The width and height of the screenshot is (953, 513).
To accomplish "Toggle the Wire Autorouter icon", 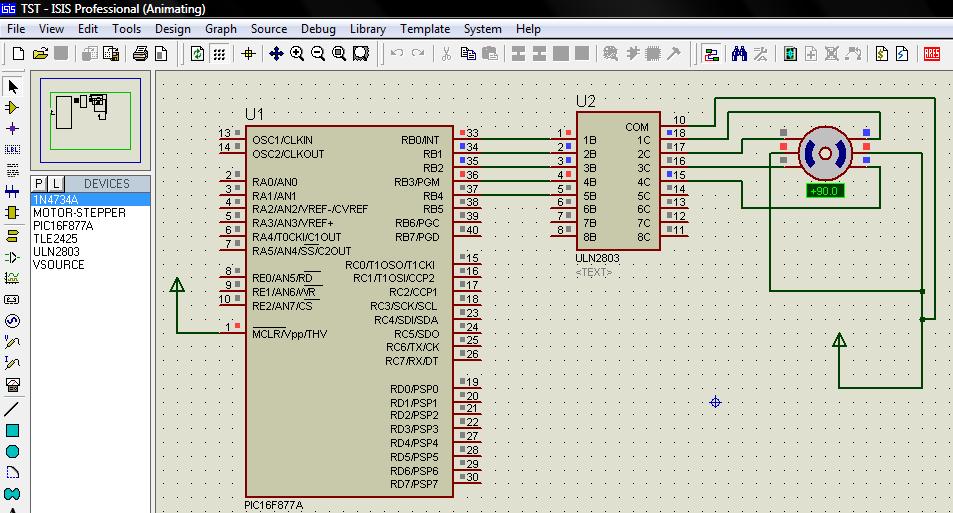I will coord(711,53).
